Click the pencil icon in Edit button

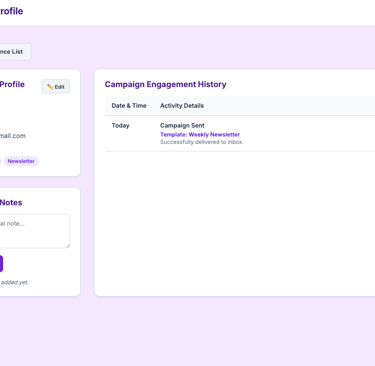50,87
